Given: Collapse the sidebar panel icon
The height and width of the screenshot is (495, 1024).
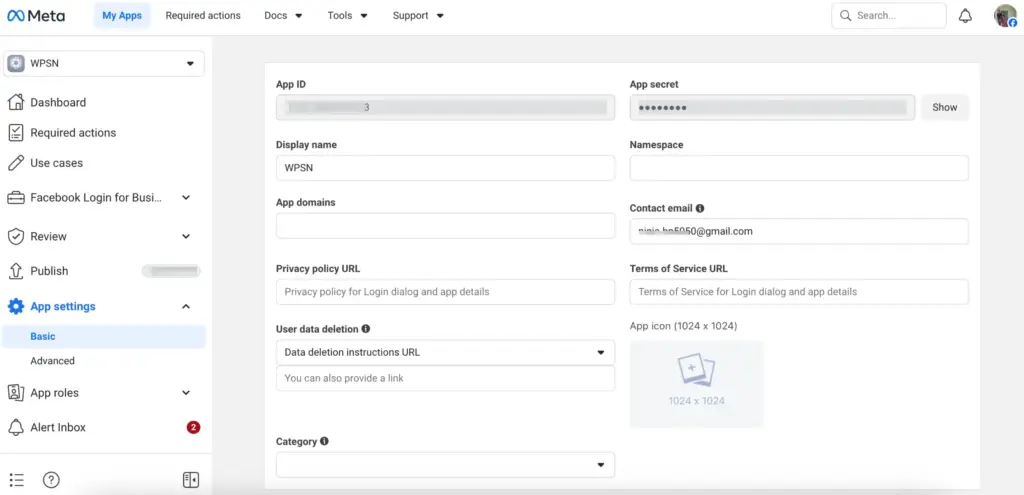Looking at the screenshot, I should tap(191, 480).
